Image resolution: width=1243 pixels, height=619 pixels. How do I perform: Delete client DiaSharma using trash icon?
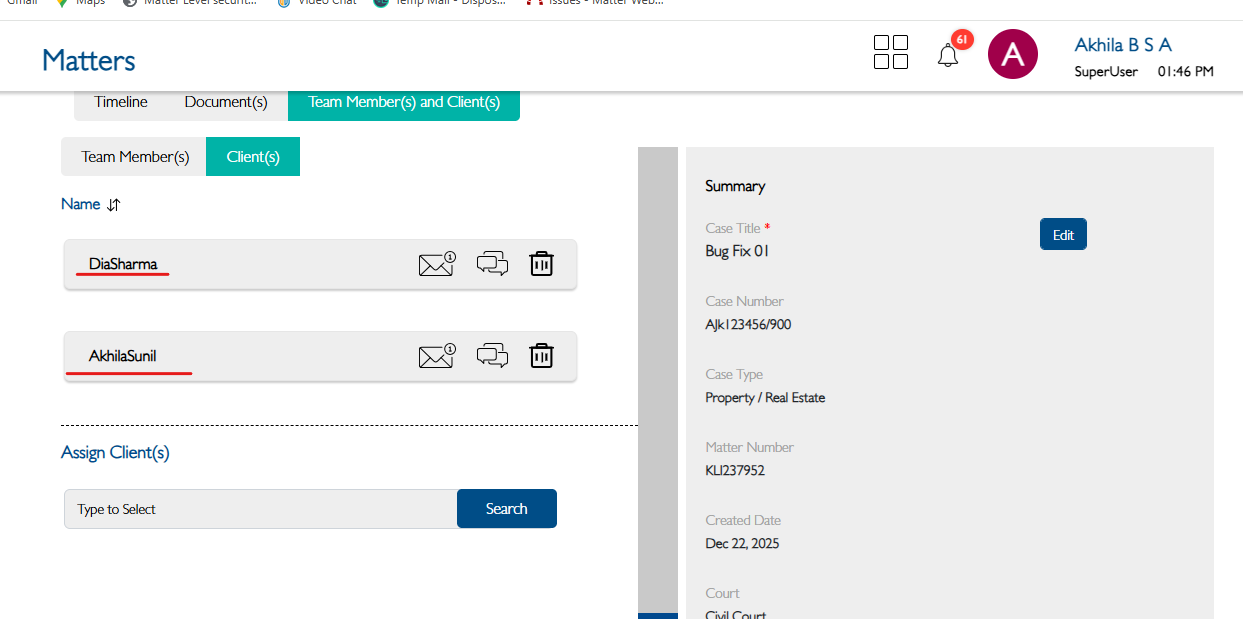541,264
